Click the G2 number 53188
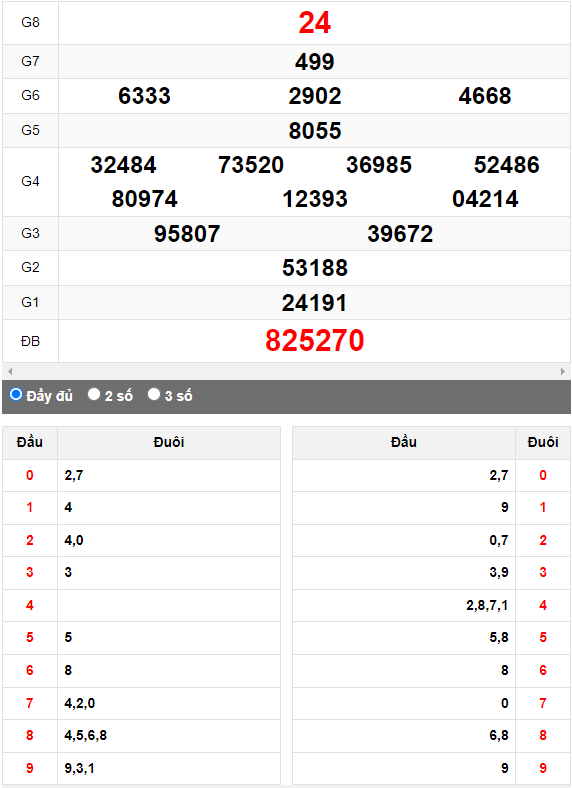Screen dimensions: 572x788 pos(315,268)
